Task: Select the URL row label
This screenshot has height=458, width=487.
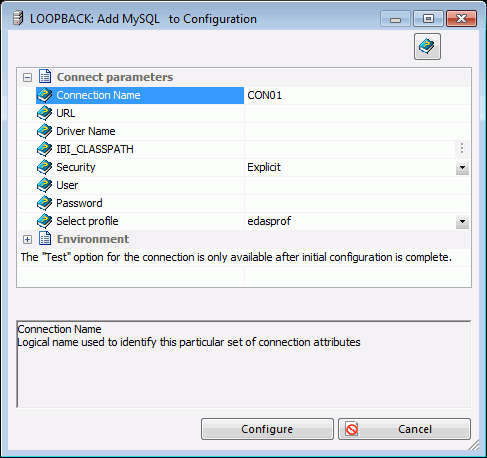Action: (66, 113)
